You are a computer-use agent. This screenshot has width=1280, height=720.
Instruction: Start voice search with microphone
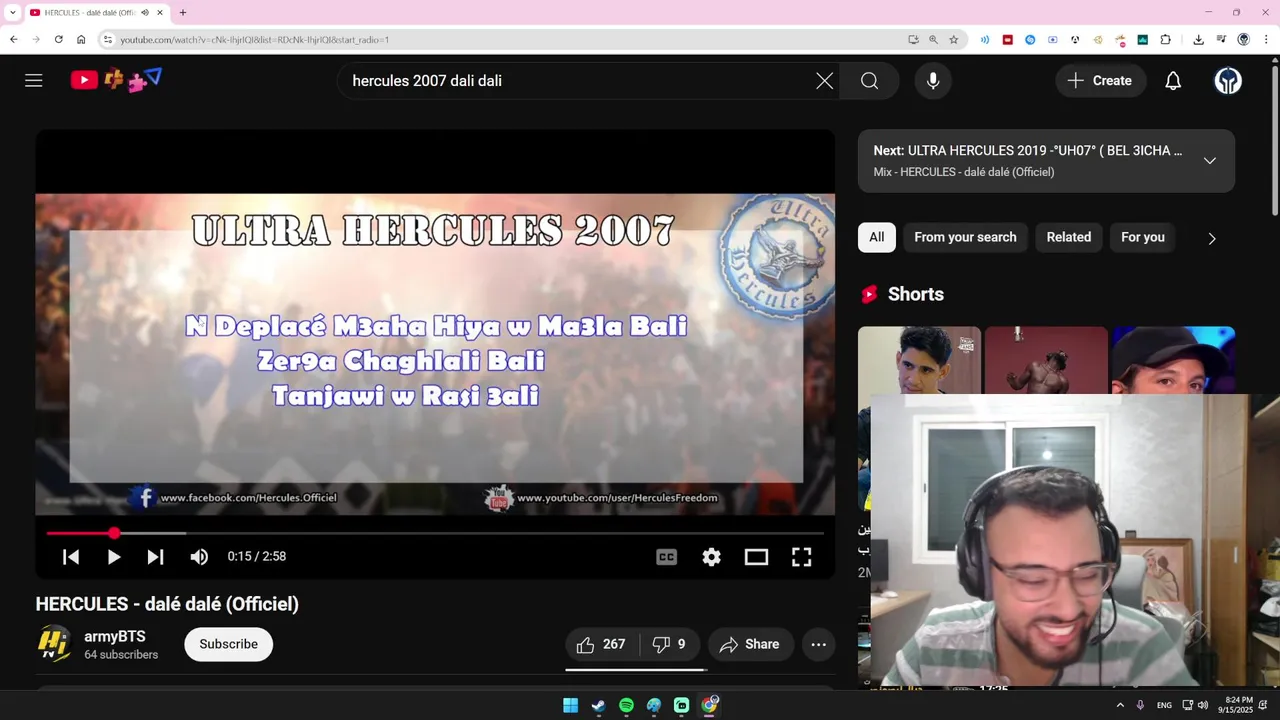click(x=933, y=81)
